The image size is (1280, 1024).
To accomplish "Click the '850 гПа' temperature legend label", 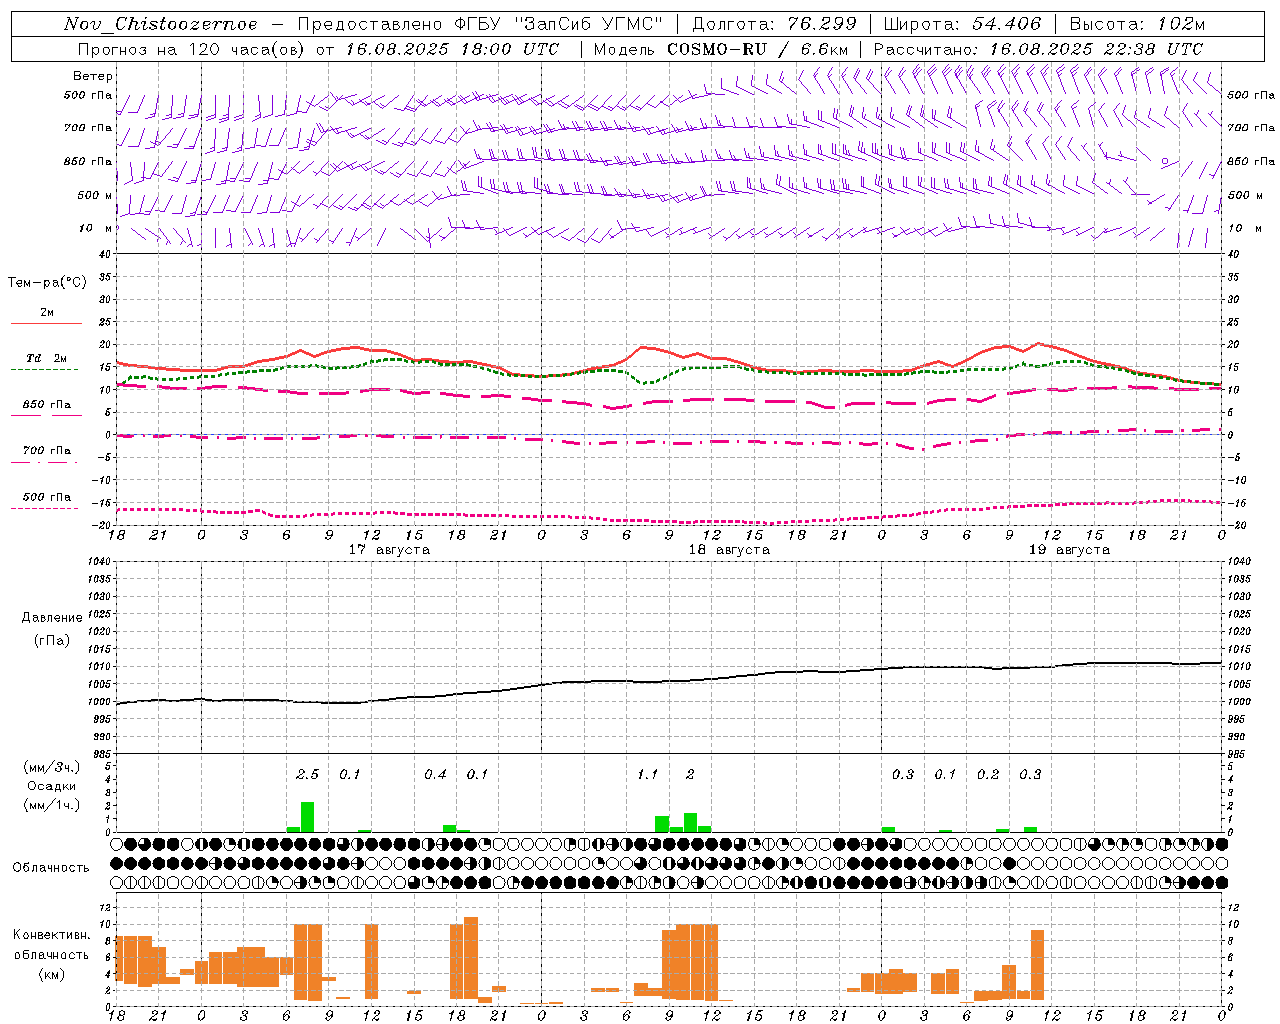I will click(46, 405).
